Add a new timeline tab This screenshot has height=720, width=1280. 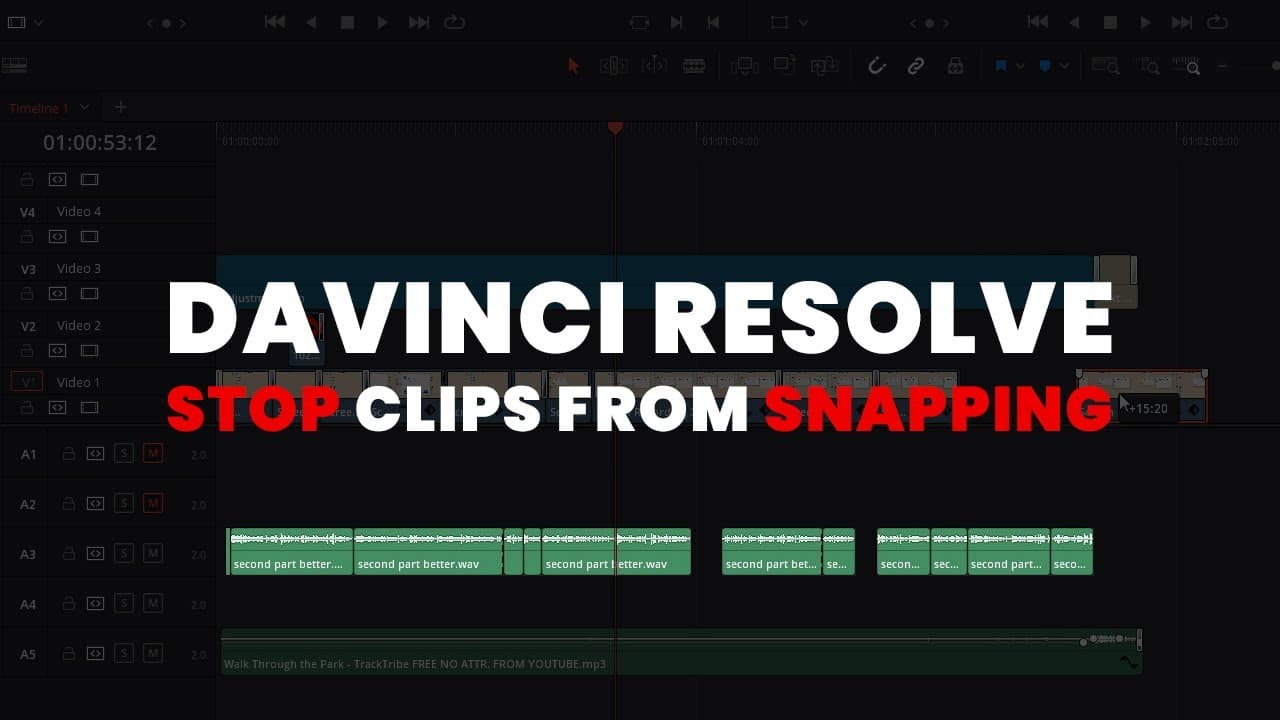point(121,107)
